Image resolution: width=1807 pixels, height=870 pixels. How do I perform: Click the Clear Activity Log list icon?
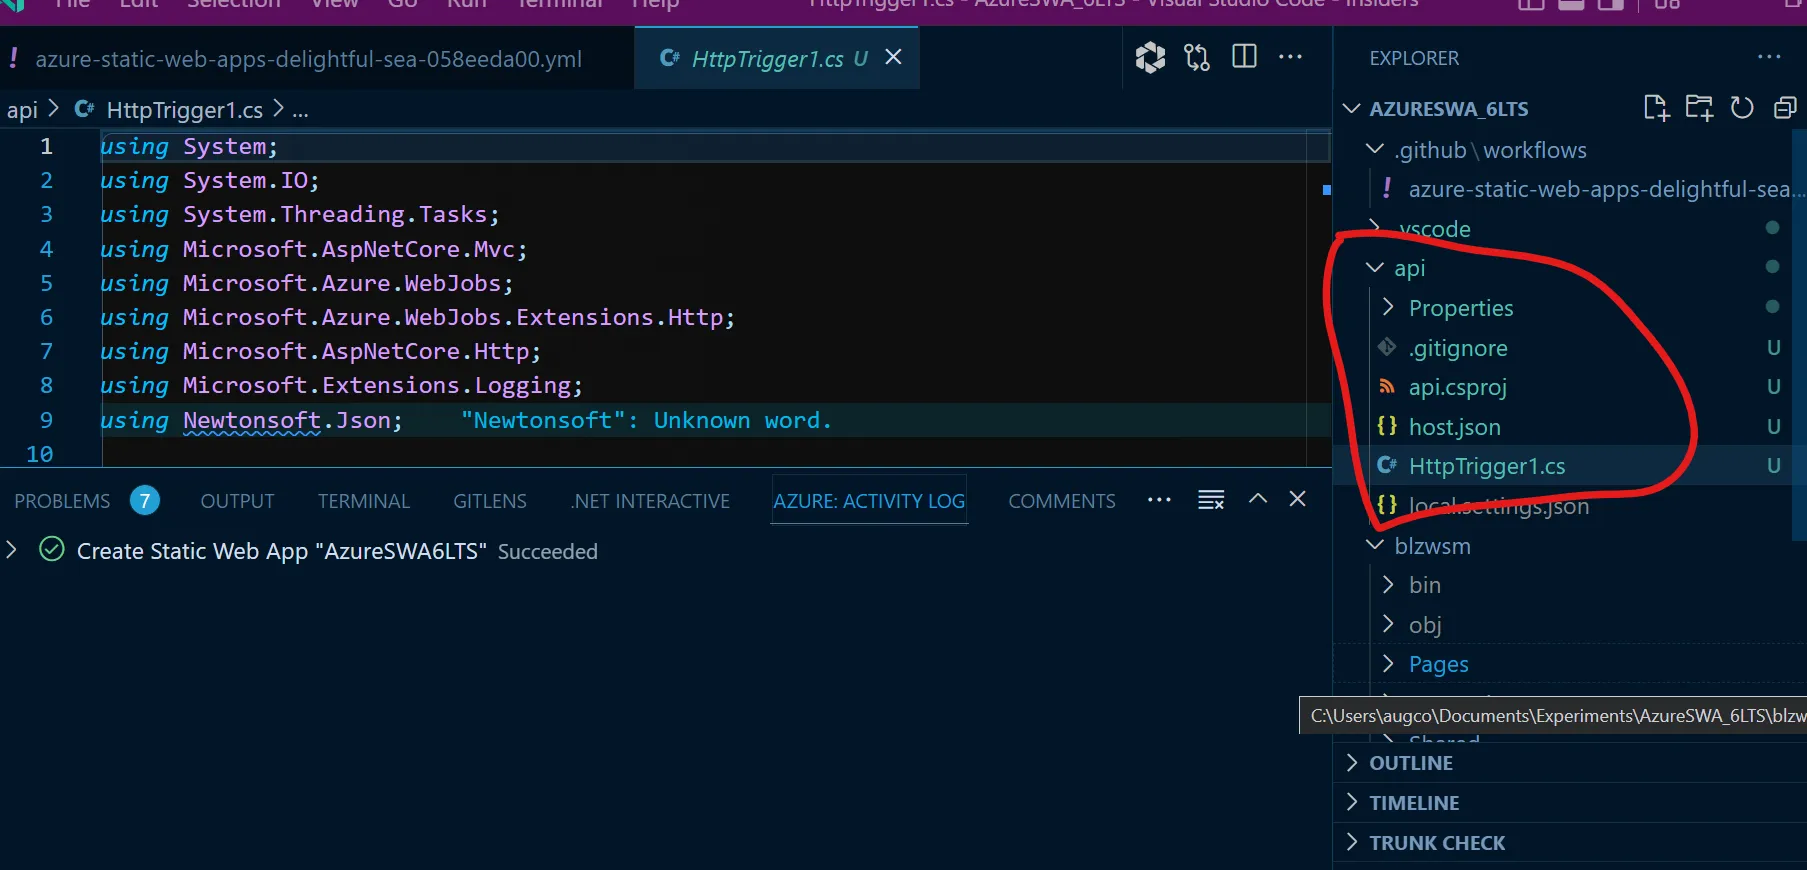[x=1211, y=500]
